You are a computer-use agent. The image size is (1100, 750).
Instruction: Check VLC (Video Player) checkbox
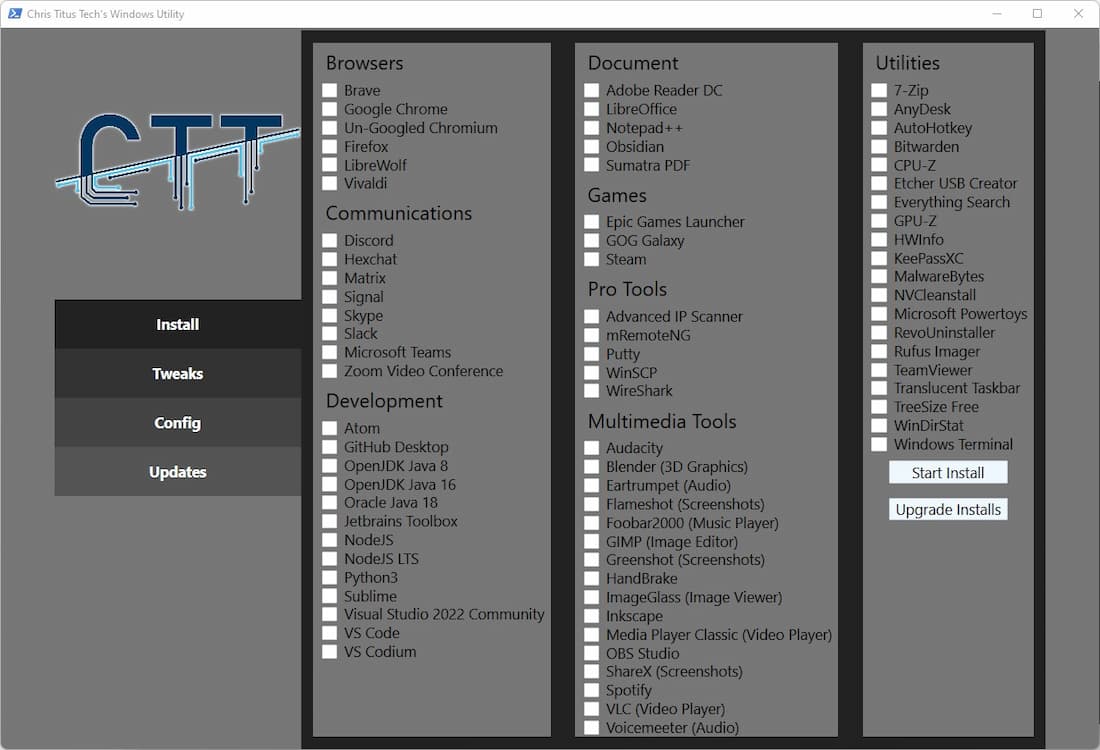tap(592, 709)
